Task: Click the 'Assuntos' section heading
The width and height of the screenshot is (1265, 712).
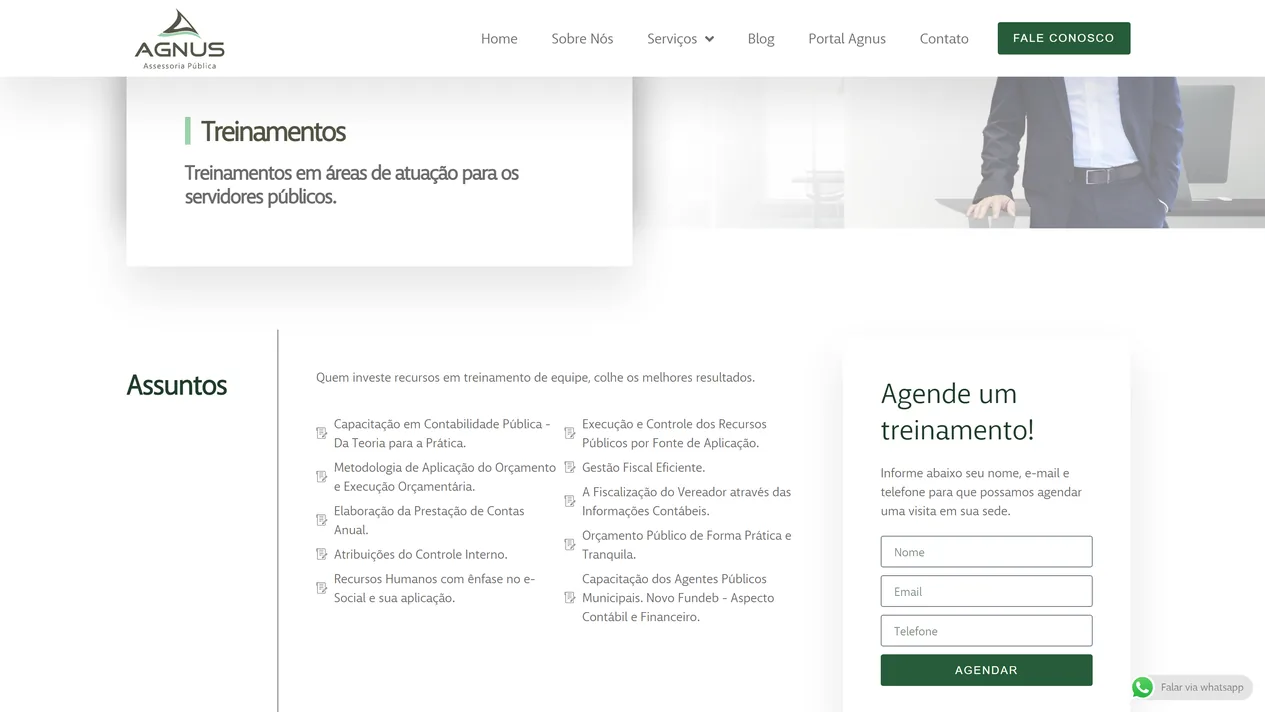Action: point(177,385)
